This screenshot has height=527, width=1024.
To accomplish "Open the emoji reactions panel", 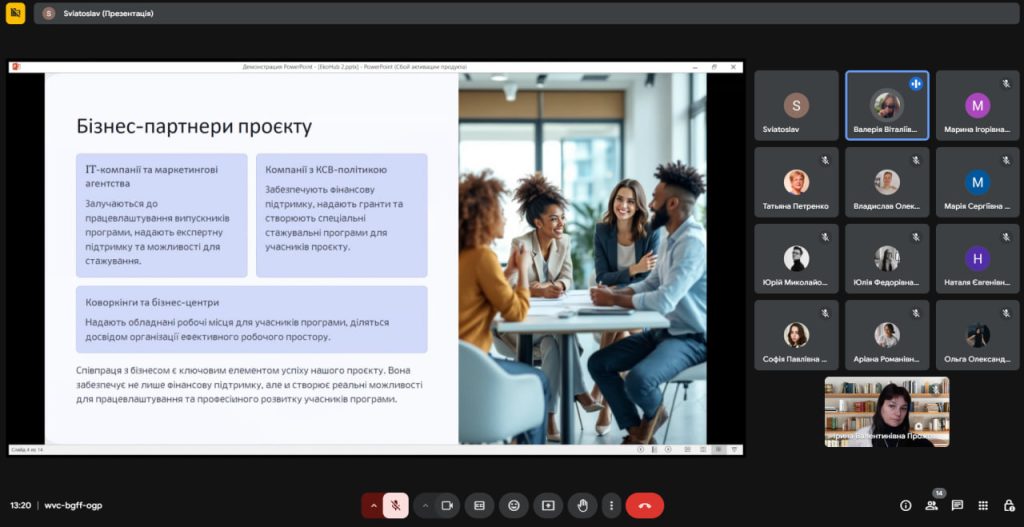I will [x=514, y=505].
